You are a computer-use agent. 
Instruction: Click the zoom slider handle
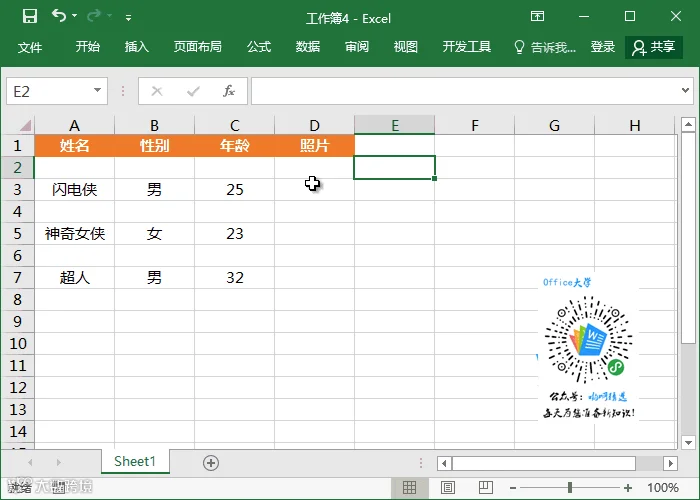(x=570, y=488)
